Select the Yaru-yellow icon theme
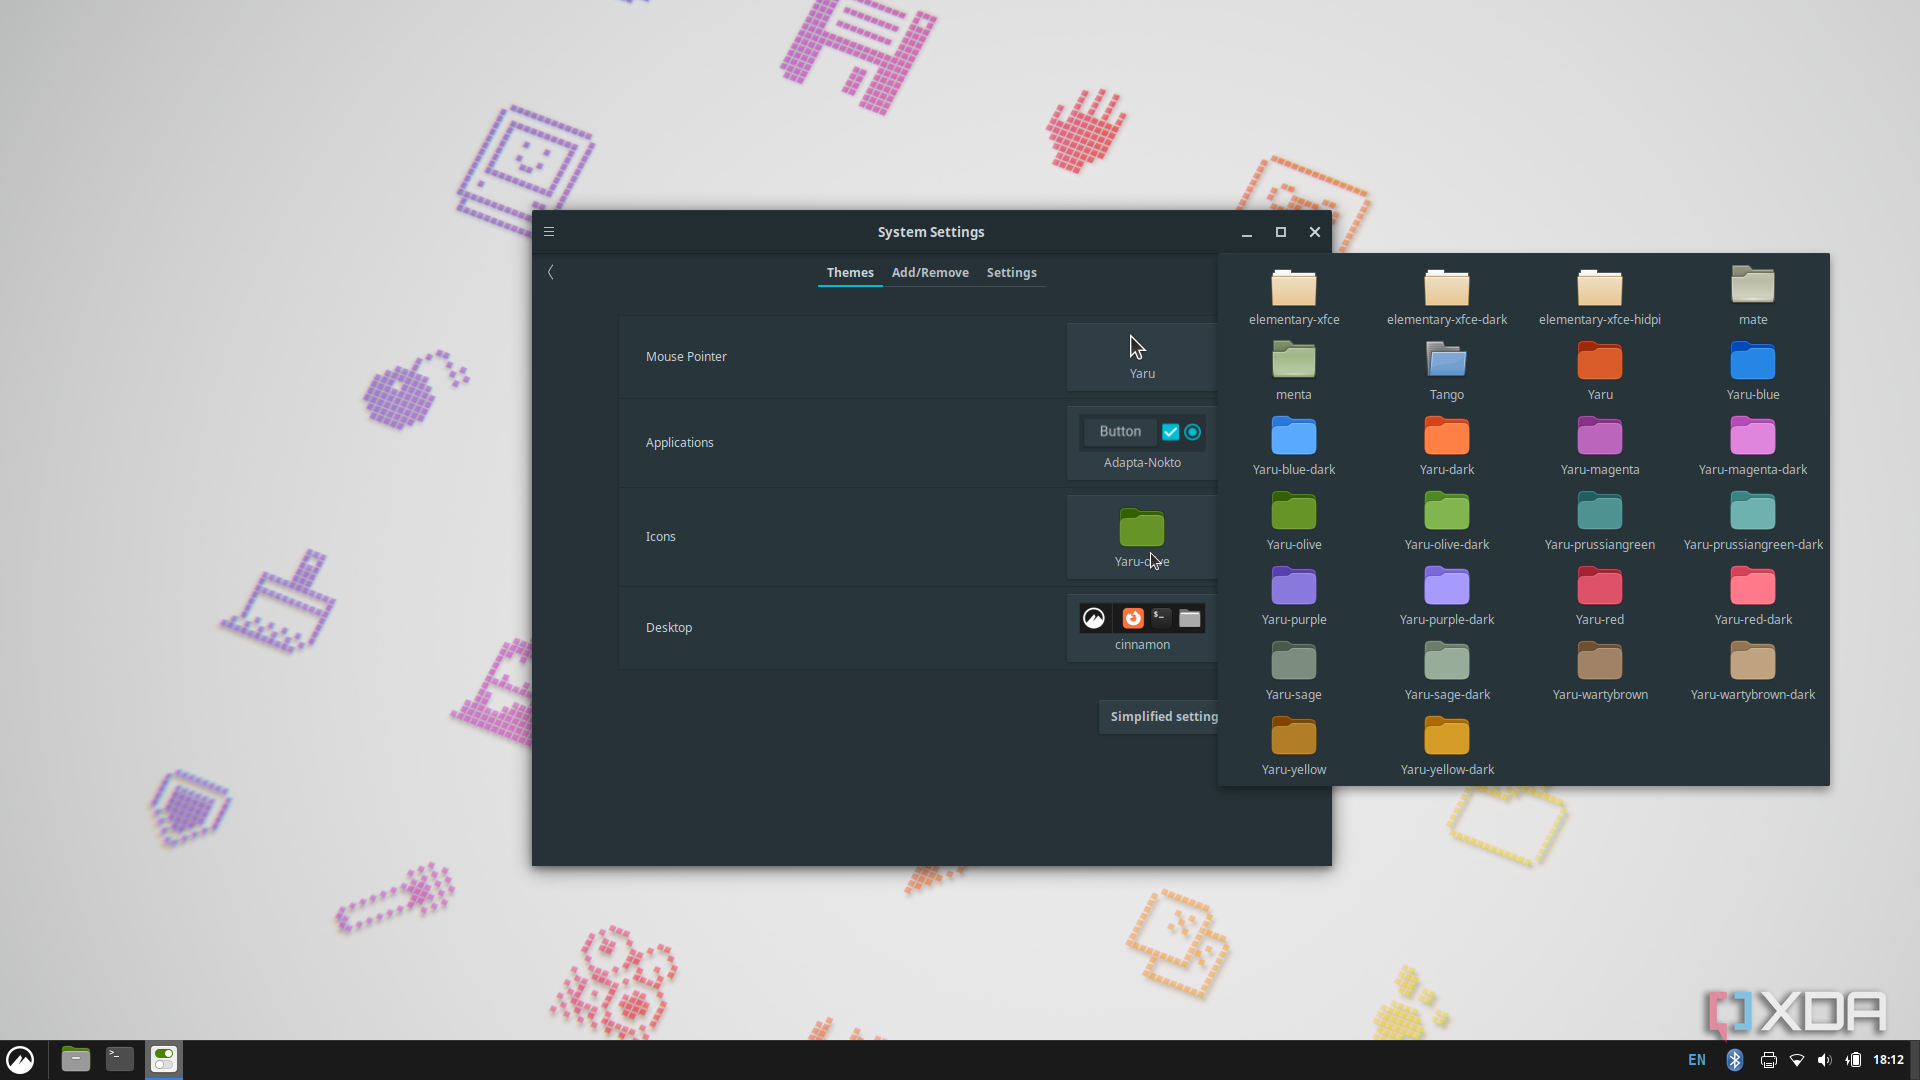 1294,747
